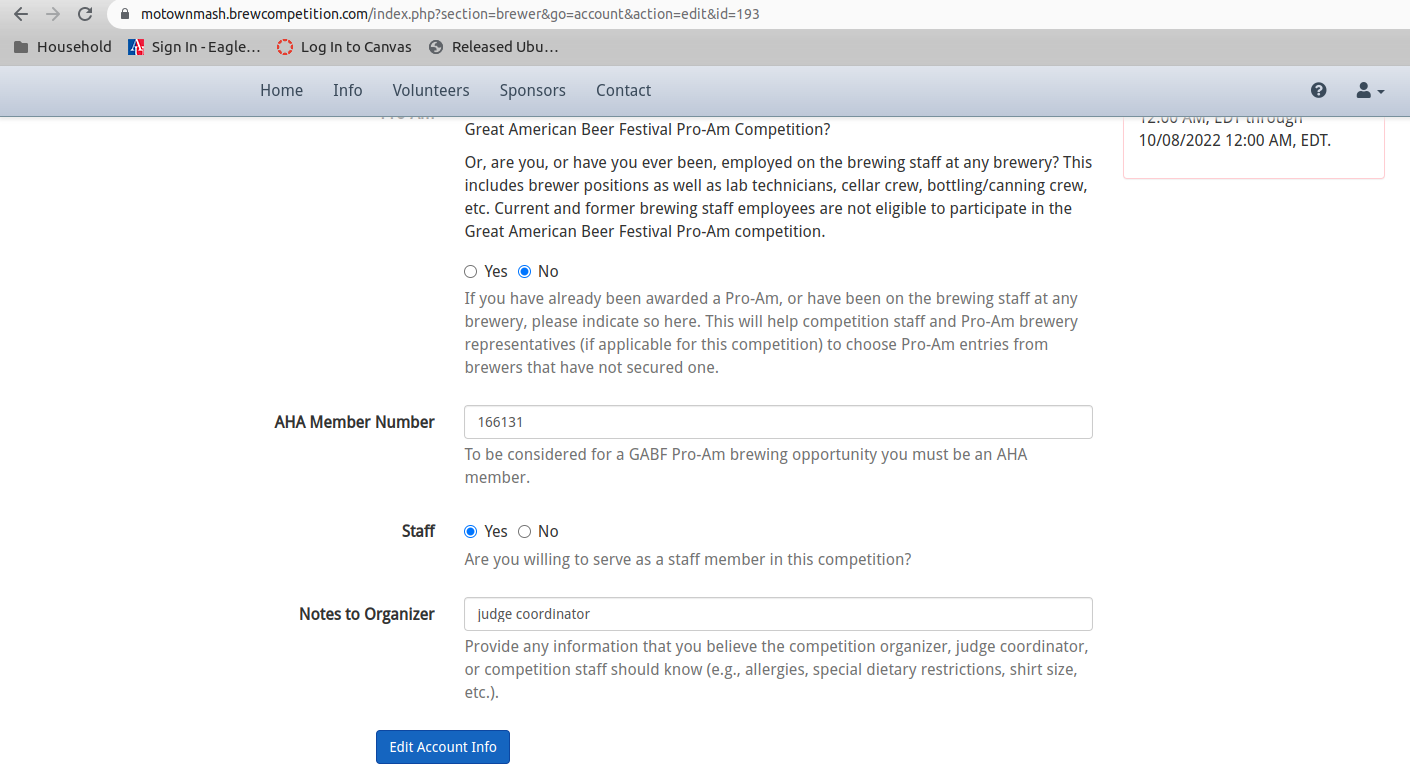Click the Edit Account Info button
The image size is (1410, 777).
(443, 747)
